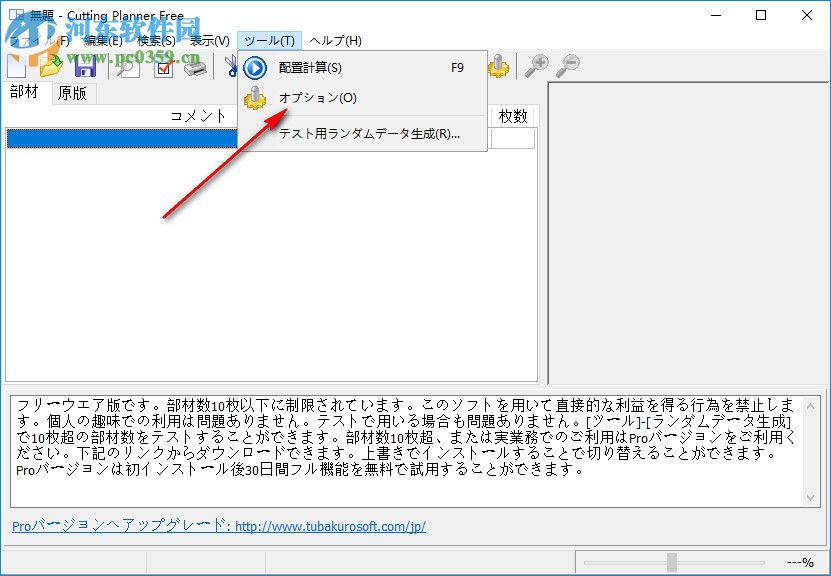Click the blue play icon next to 配置計算
The width and height of the screenshot is (831, 576).
(254, 67)
